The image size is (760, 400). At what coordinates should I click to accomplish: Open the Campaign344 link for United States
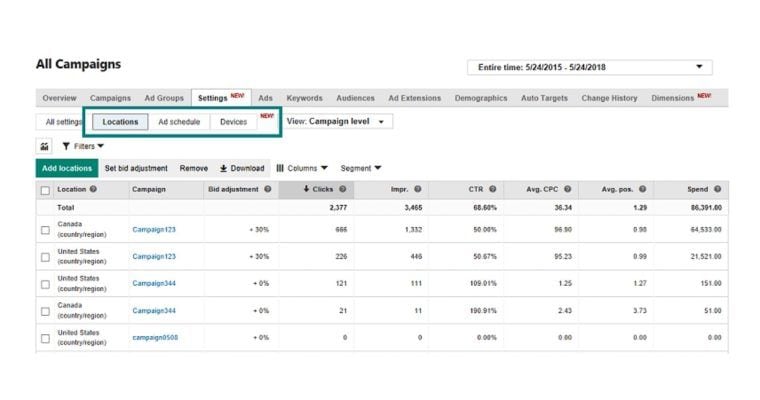(154, 284)
